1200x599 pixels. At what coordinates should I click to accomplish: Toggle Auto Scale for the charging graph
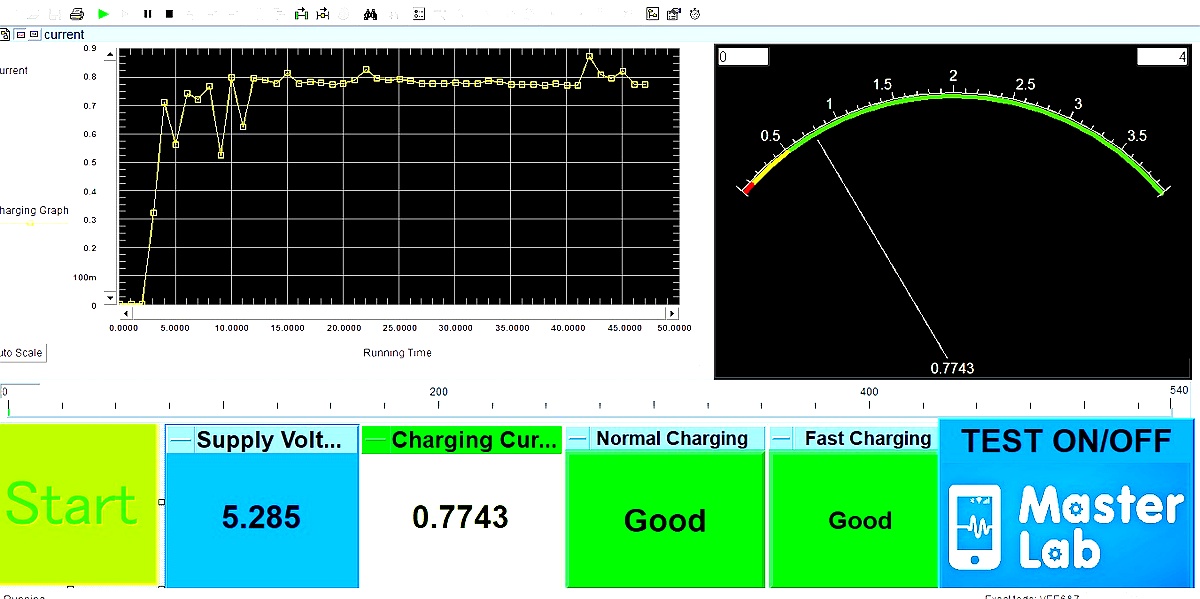point(22,352)
